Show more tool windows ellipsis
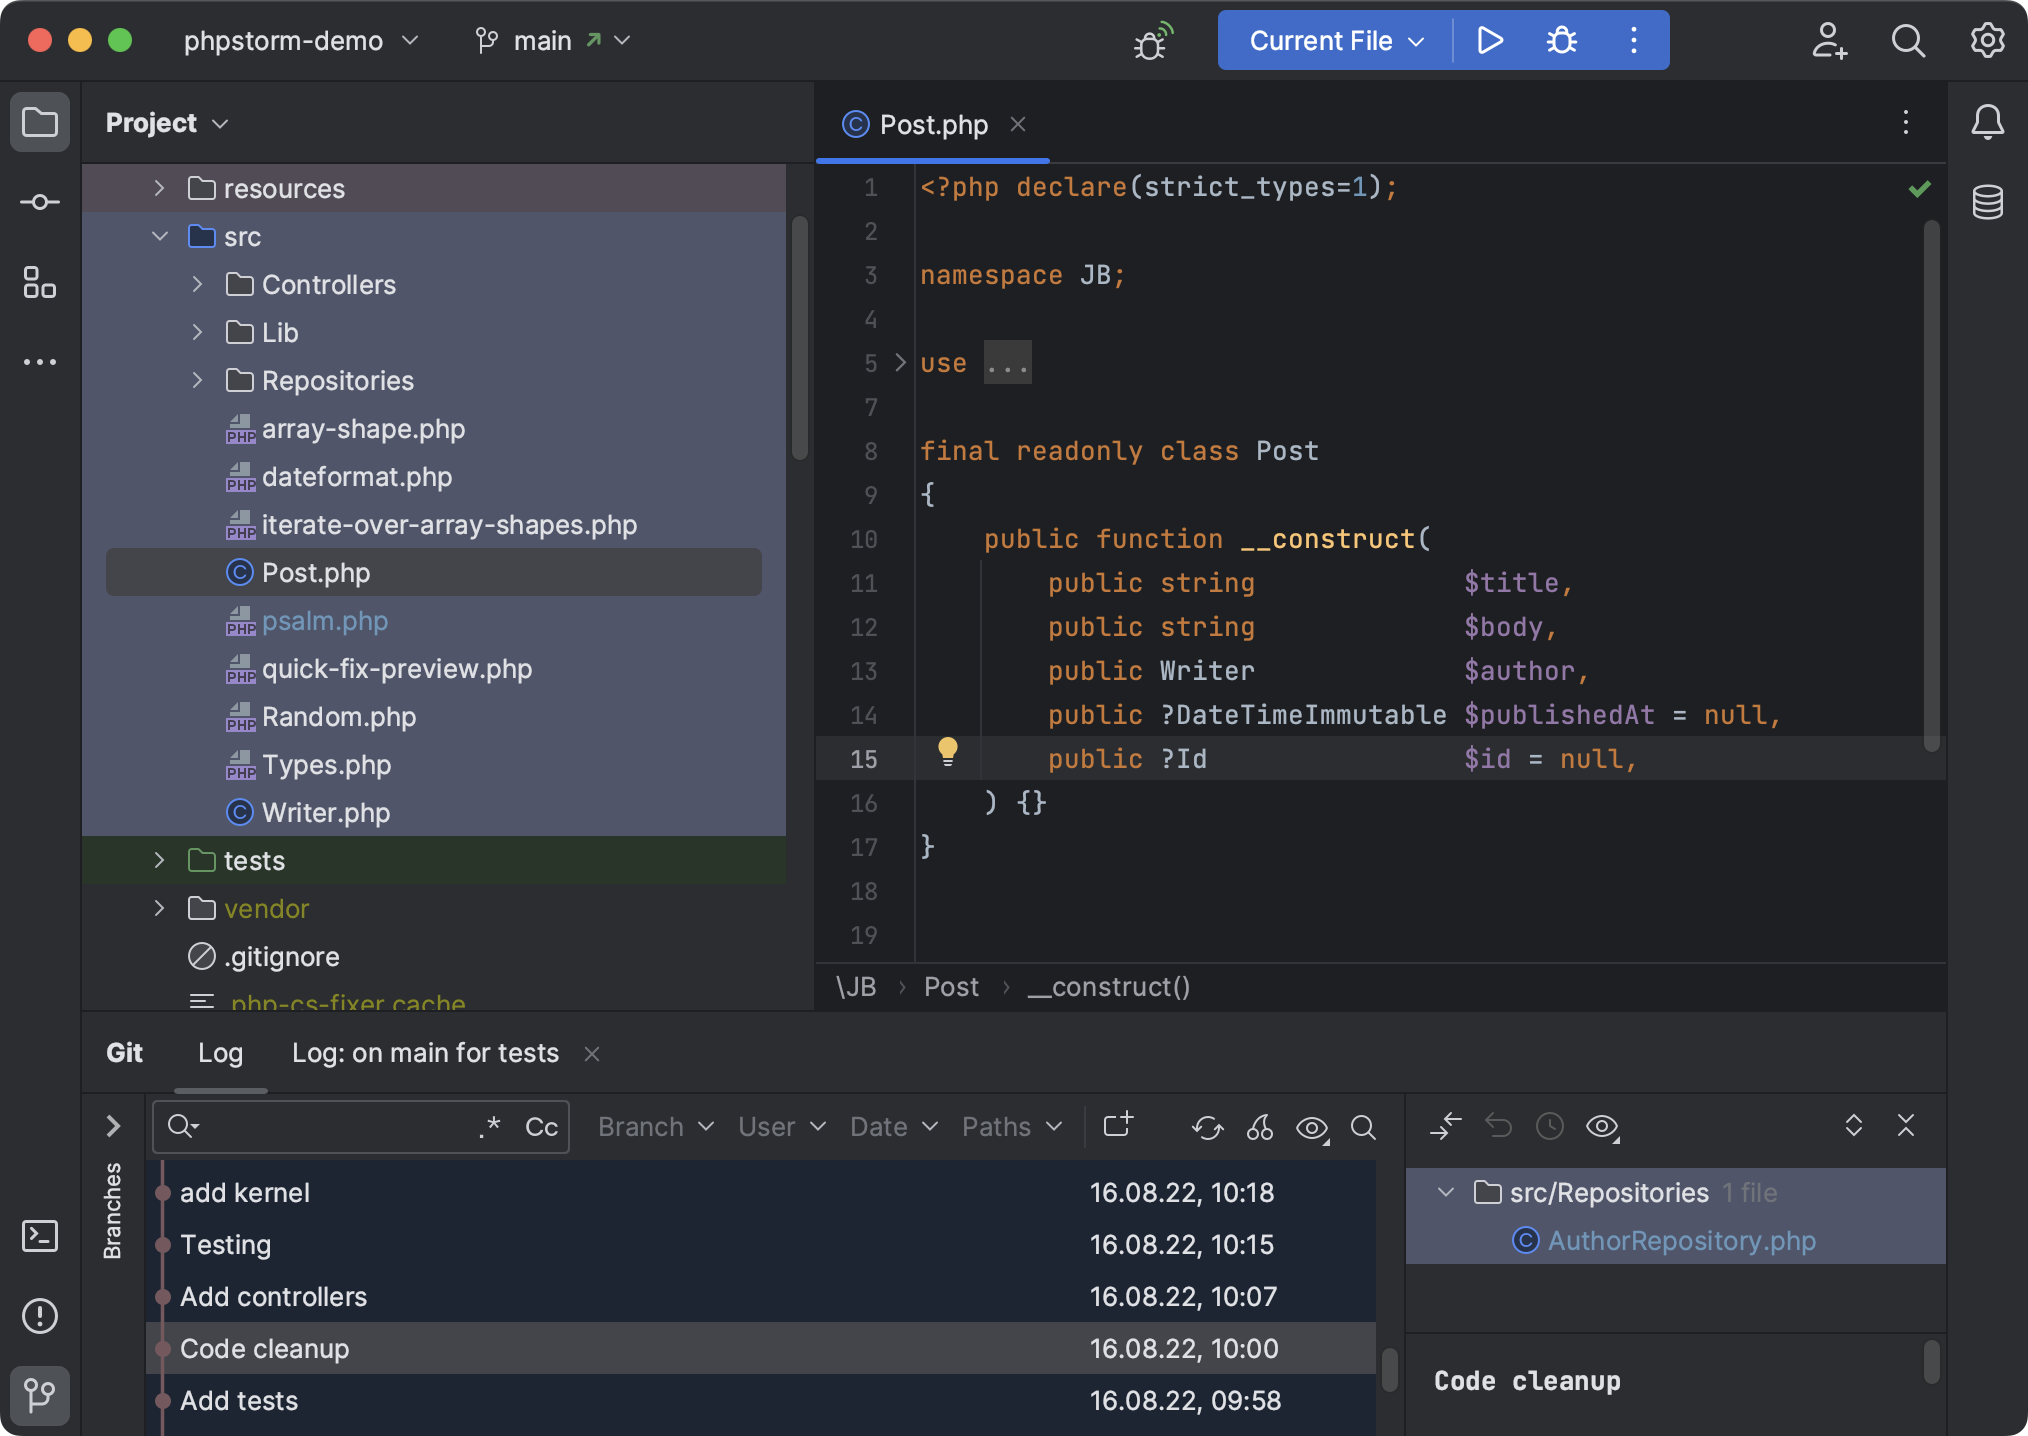Viewport: 2028px width, 1436px height. [40, 362]
